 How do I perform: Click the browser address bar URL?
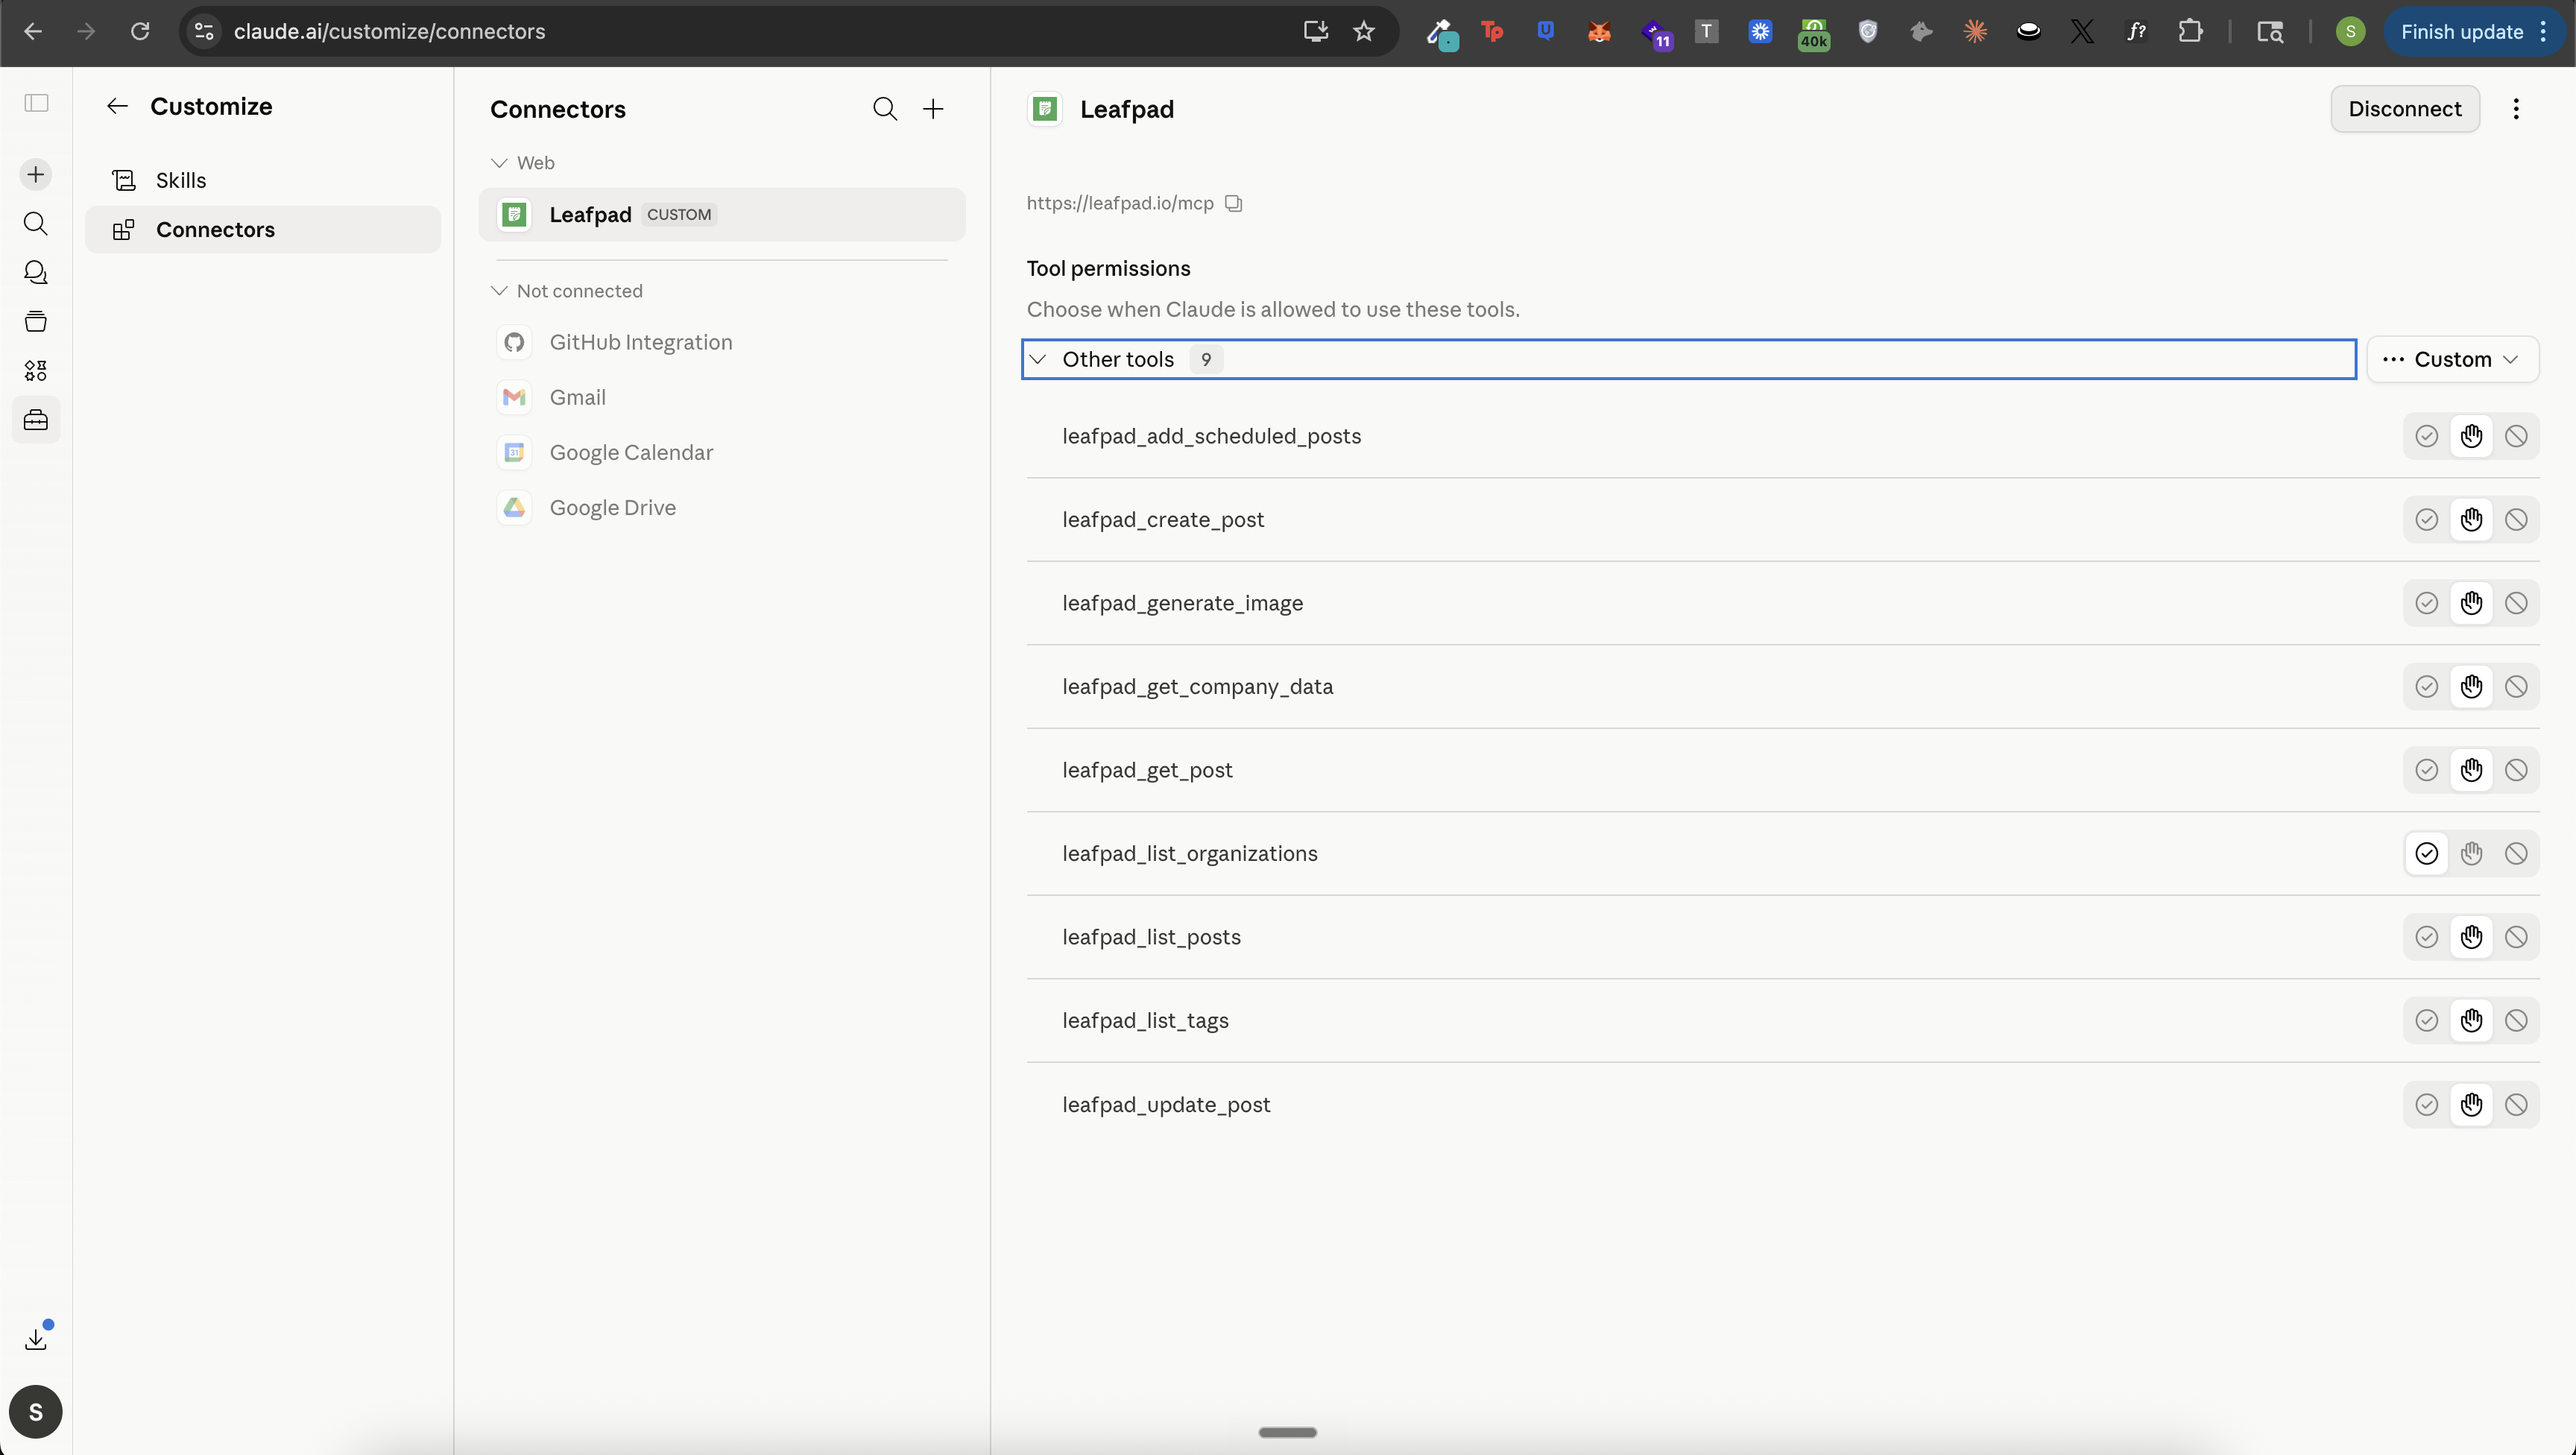[389, 31]
